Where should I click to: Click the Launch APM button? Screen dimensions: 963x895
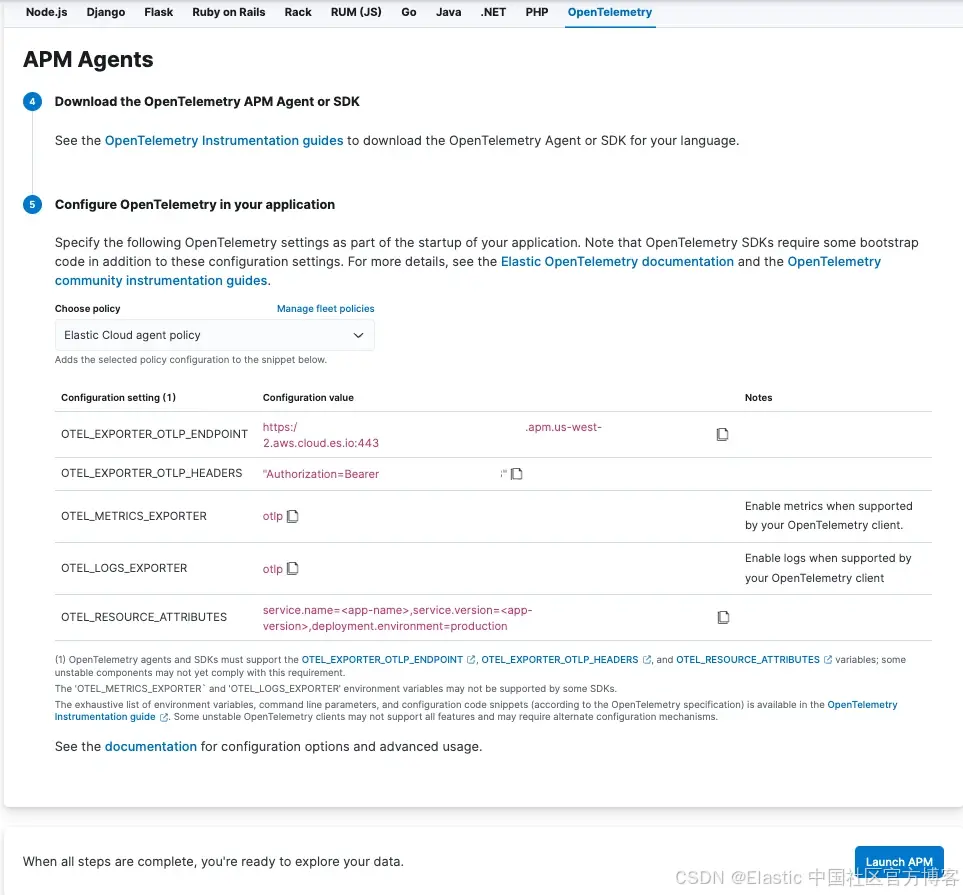pos(899,861)
